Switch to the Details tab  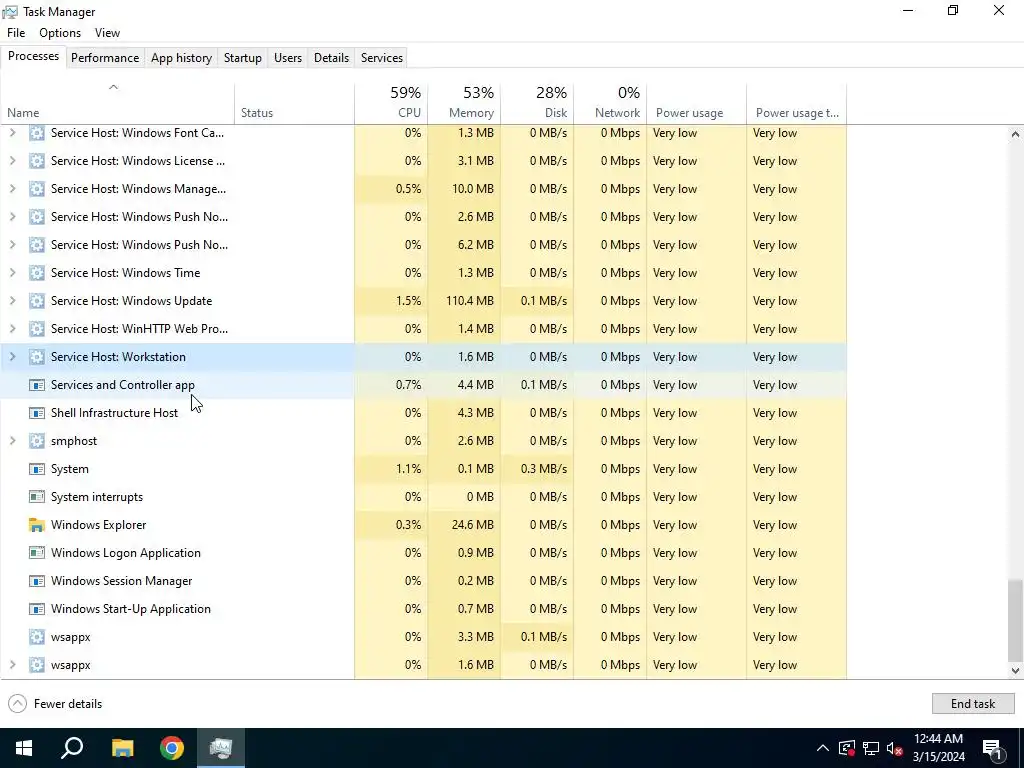click(x=332, y=57)
